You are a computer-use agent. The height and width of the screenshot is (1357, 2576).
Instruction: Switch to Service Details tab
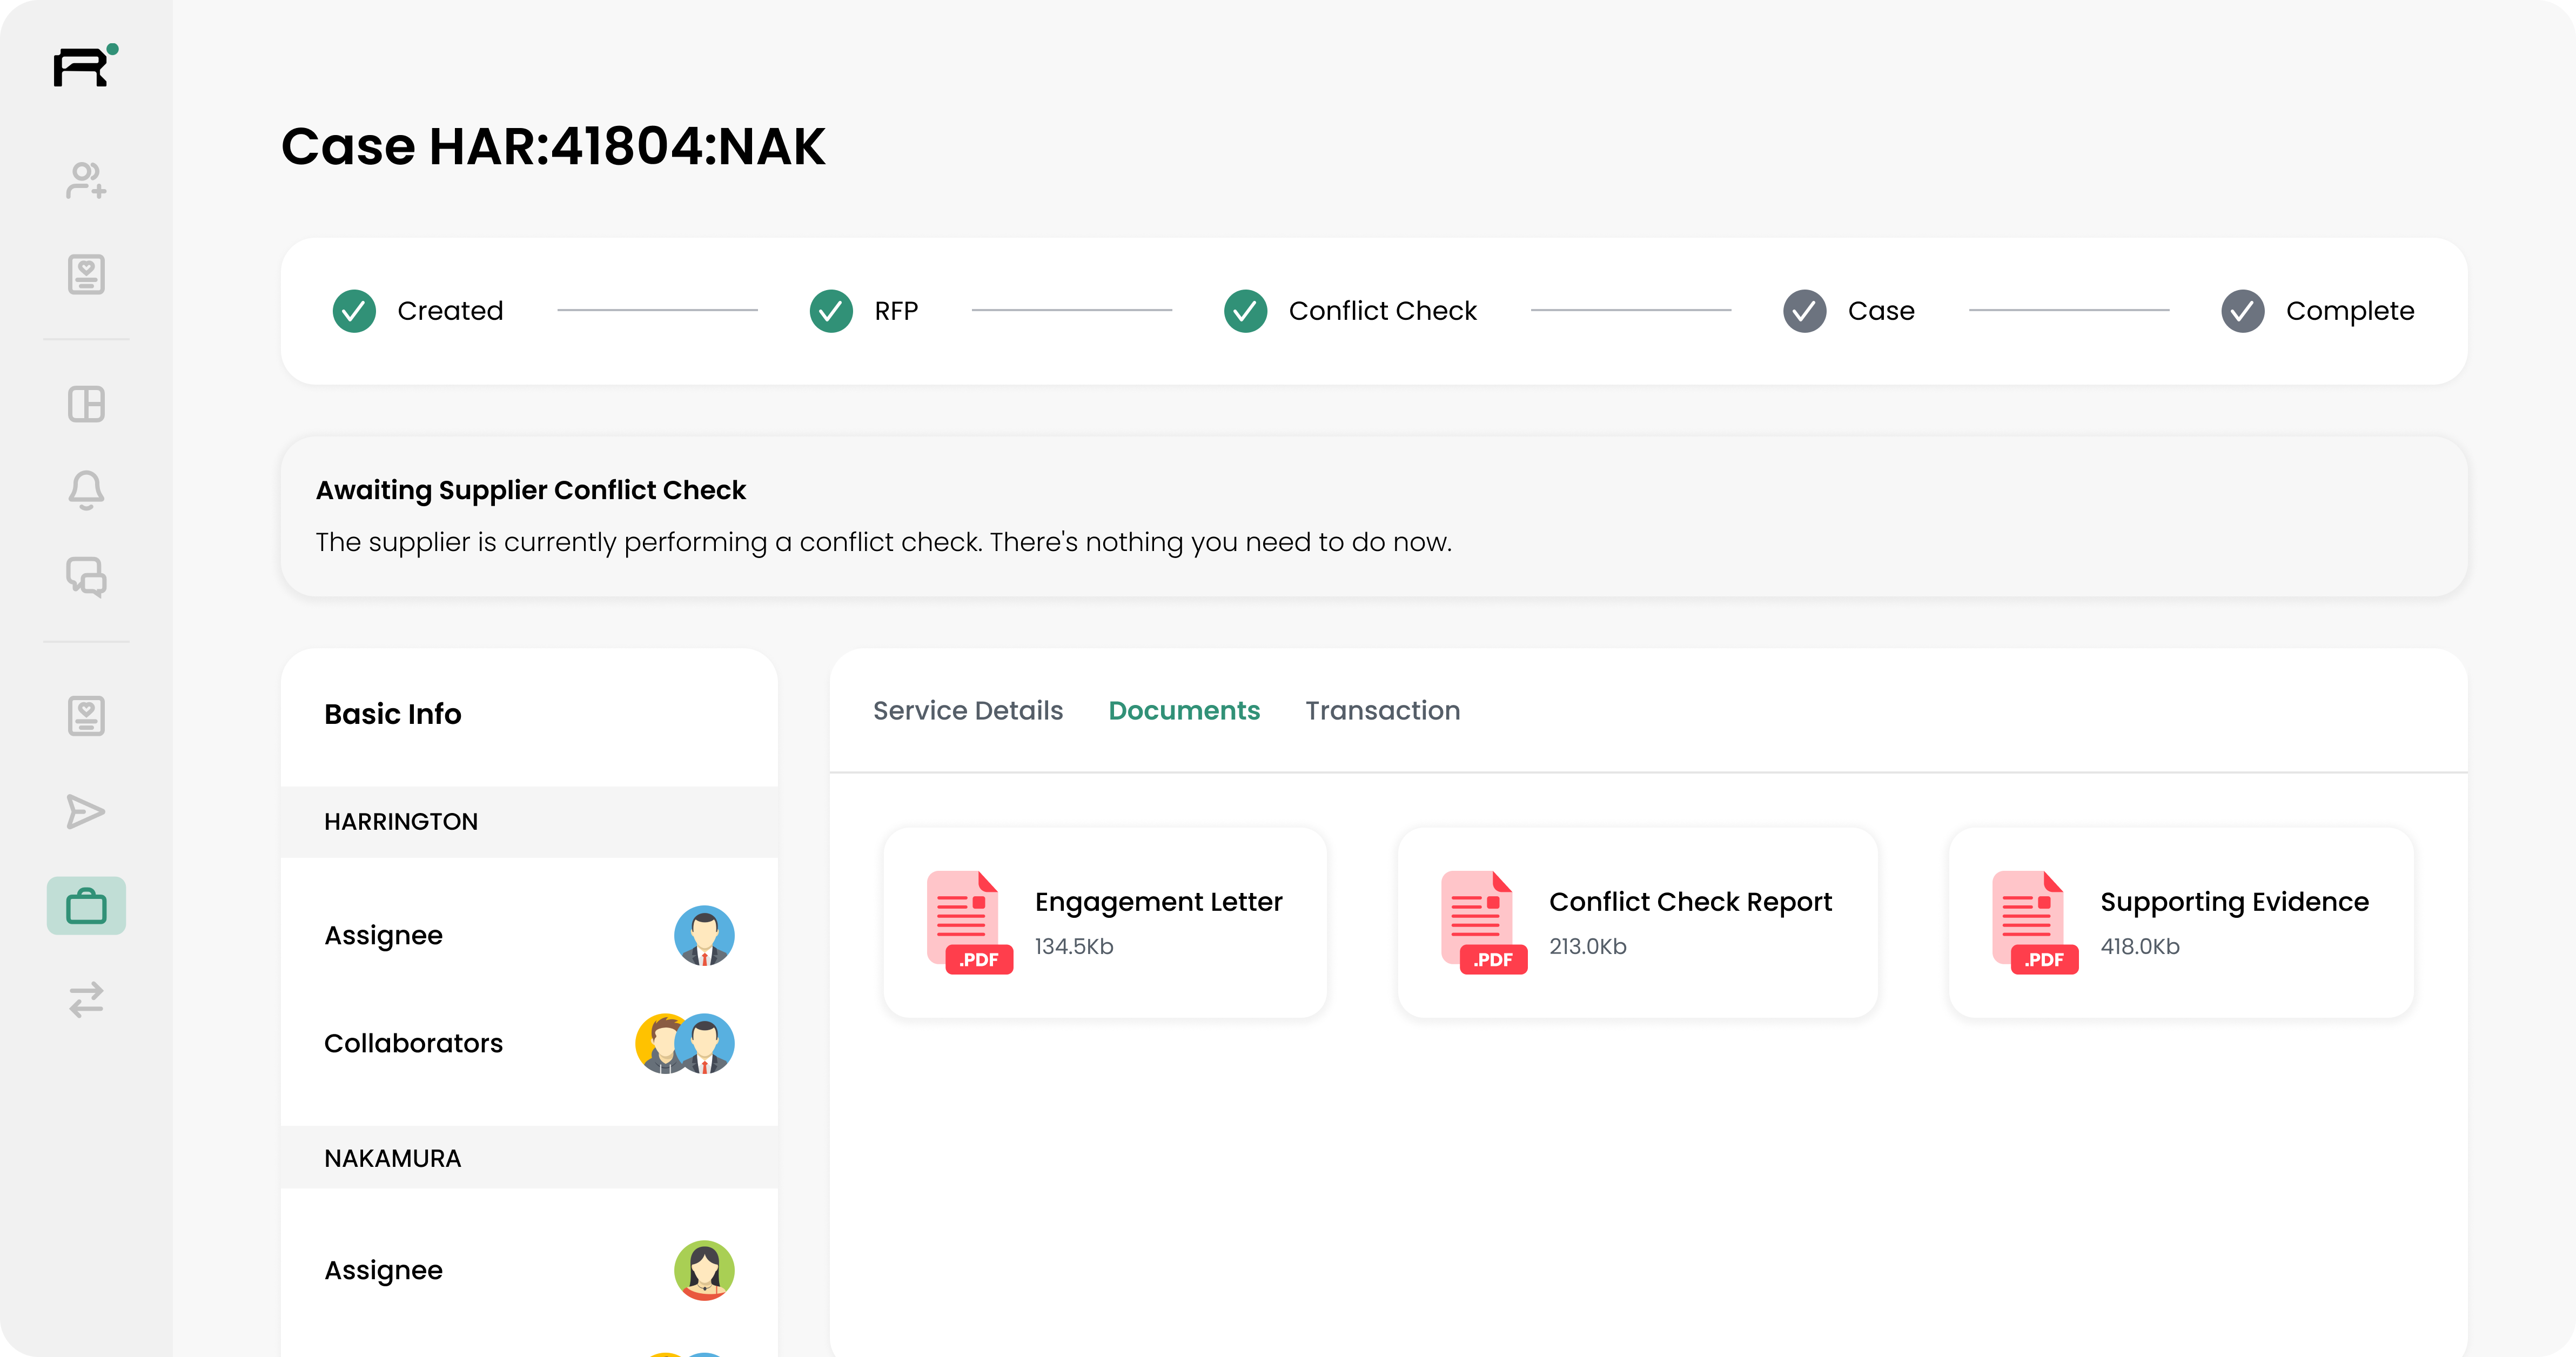pyautogui.click(x=967, y=711)
